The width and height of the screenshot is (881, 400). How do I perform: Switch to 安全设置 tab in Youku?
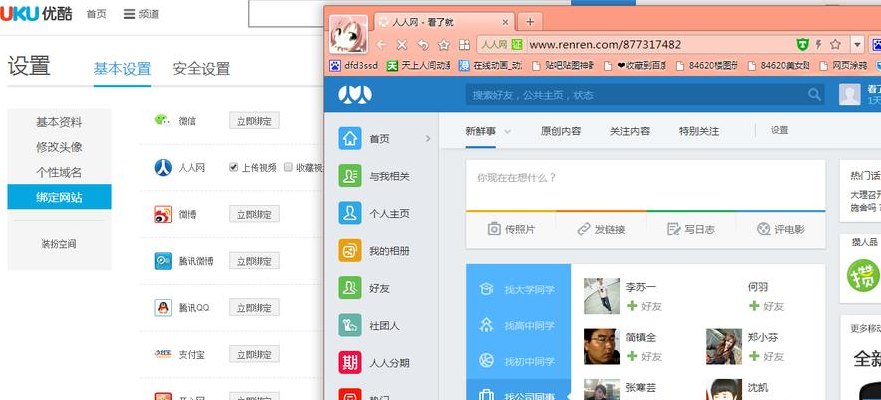tap(201, 69)
